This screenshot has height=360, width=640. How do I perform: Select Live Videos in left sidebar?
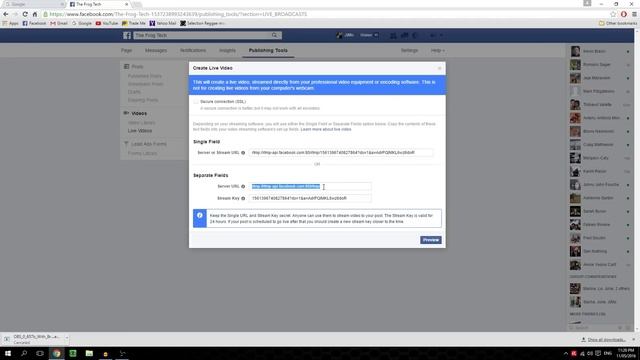tap(140, 131)
